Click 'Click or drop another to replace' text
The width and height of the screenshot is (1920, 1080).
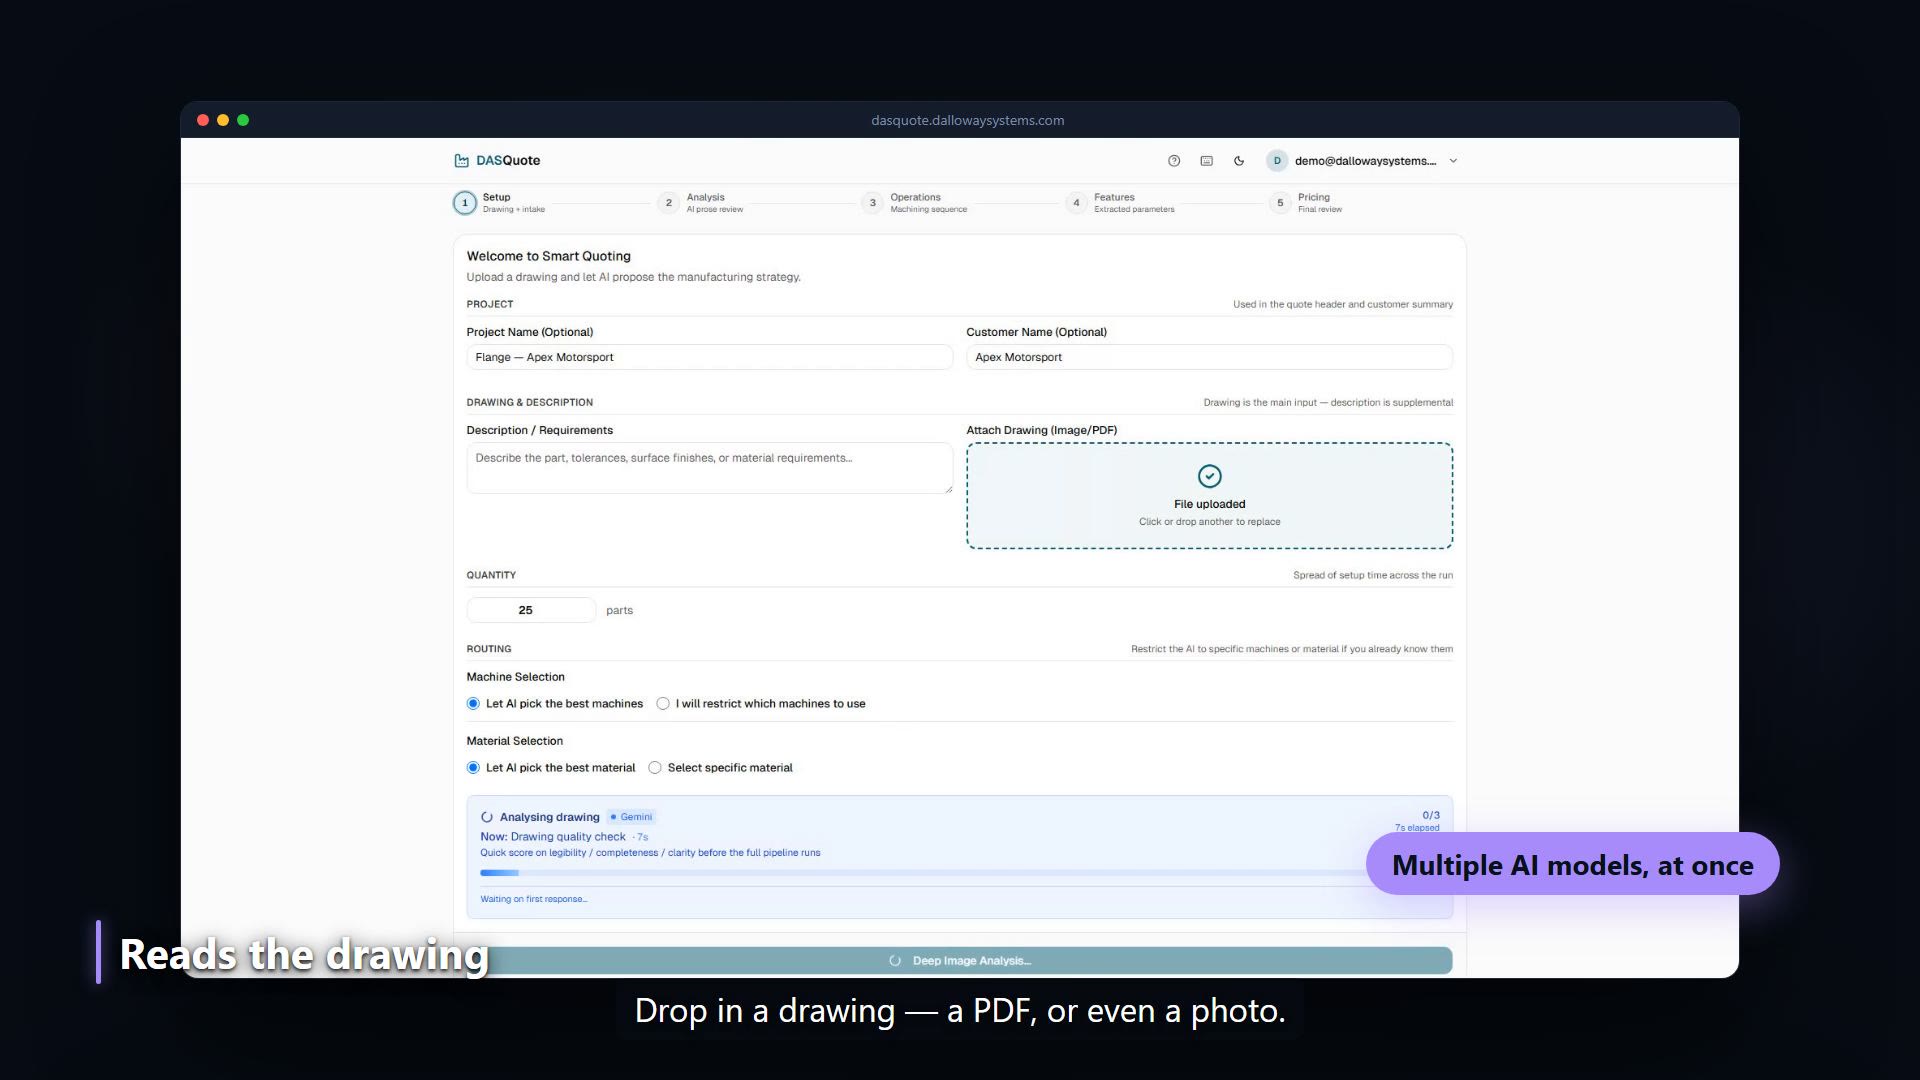click(1209, 522)
